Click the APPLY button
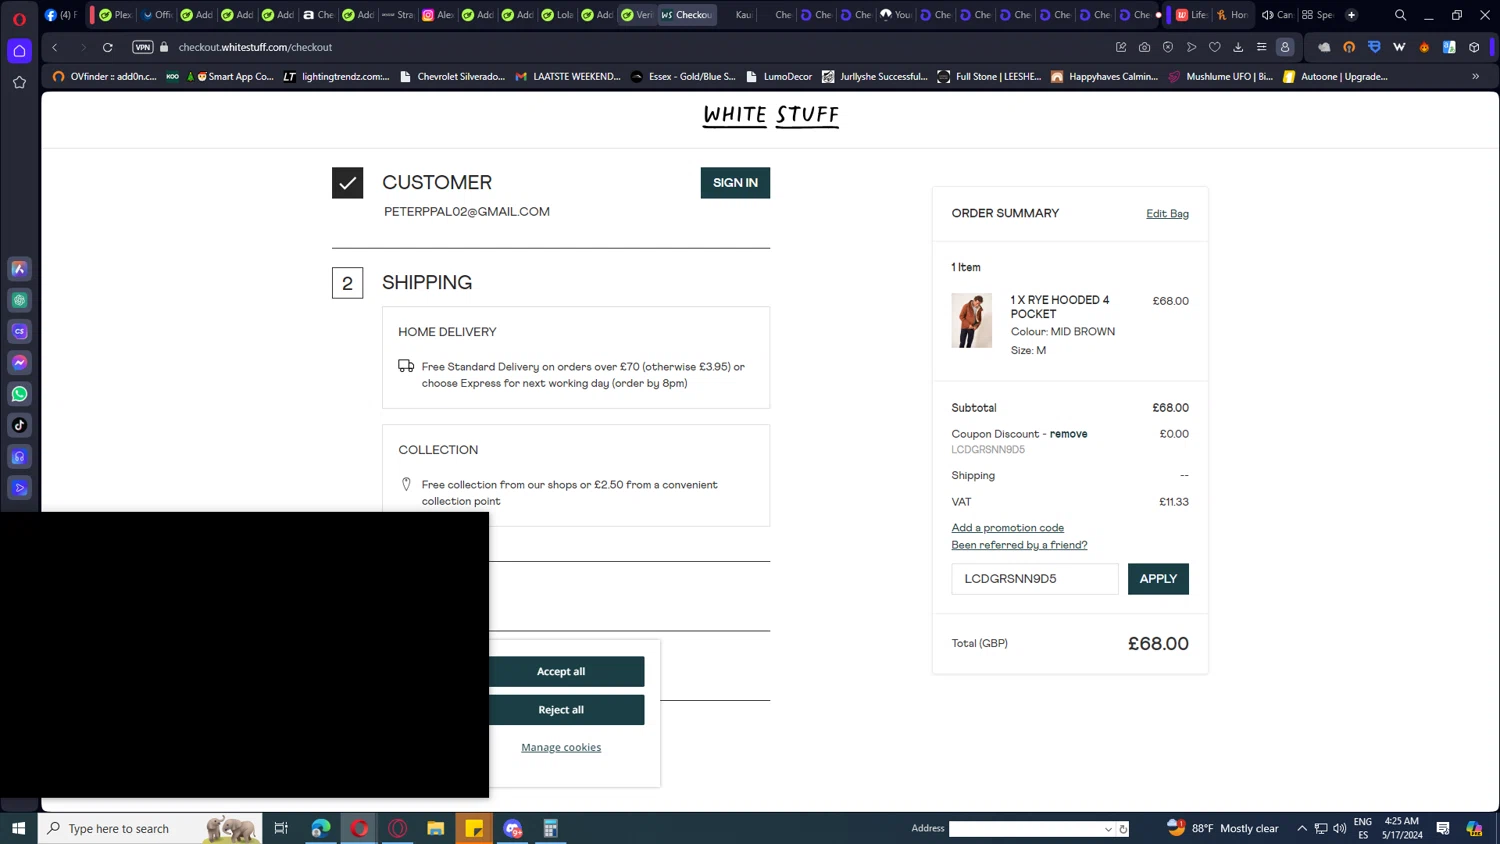 point(1158,579)
